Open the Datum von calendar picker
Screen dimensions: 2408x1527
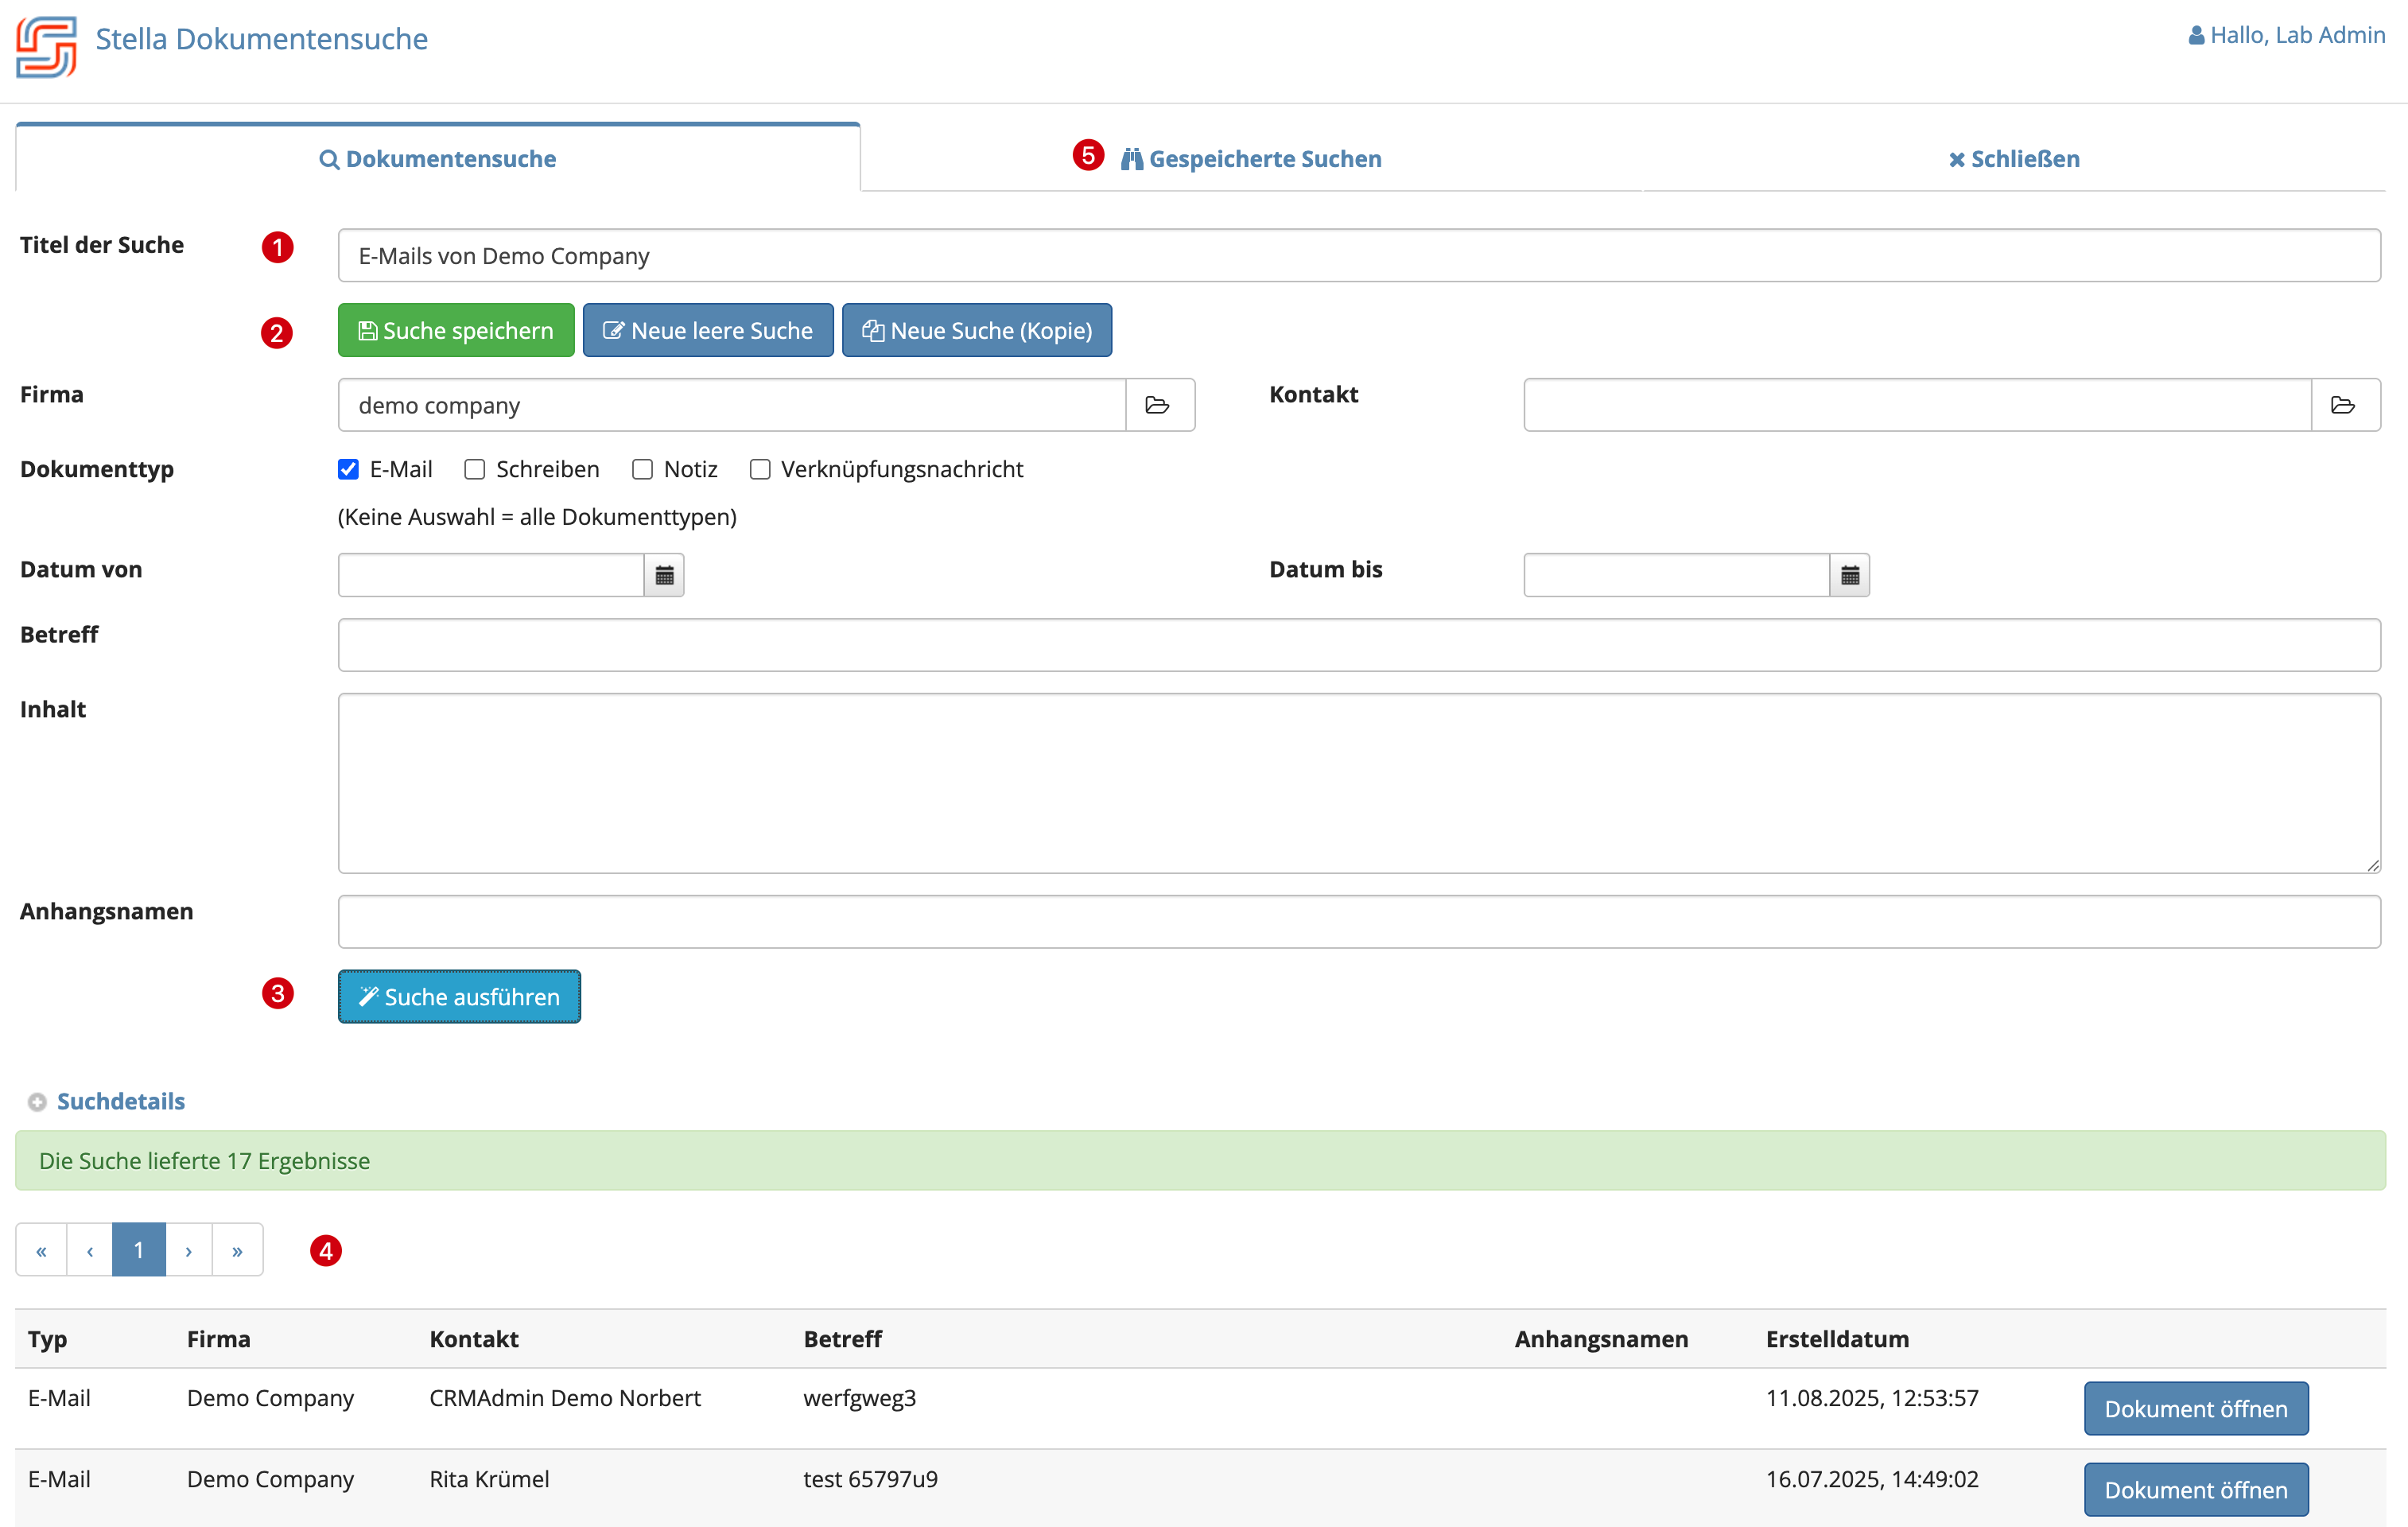tap(664, 575)
